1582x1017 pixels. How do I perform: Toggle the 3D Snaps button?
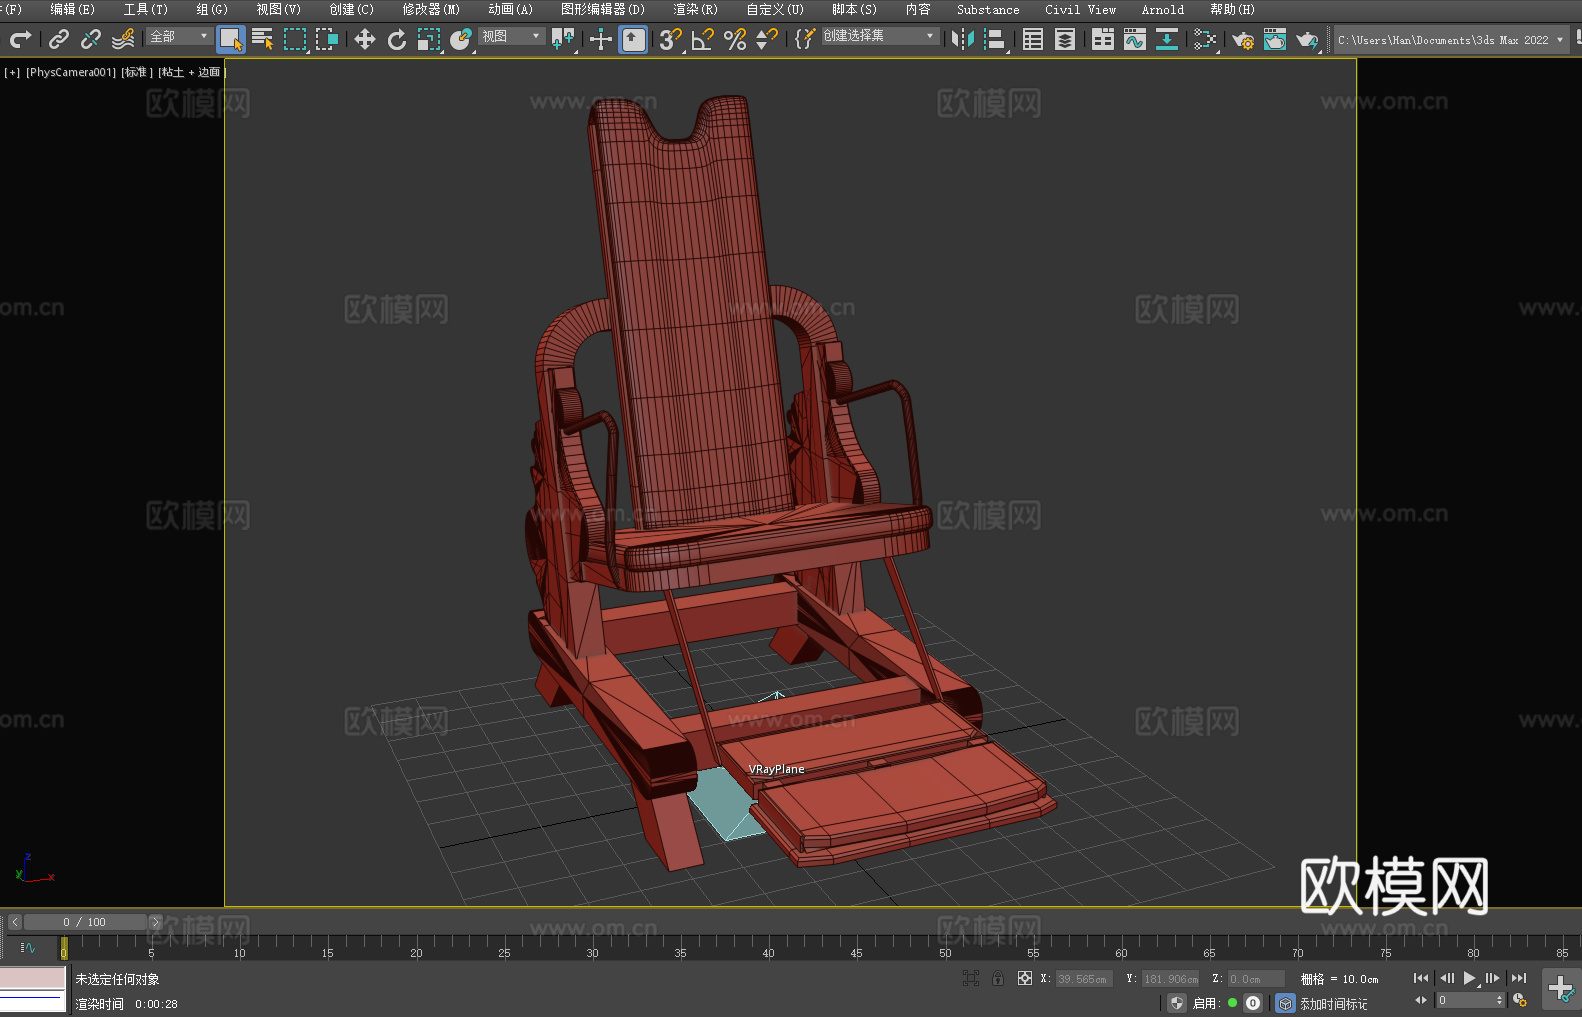671,40
